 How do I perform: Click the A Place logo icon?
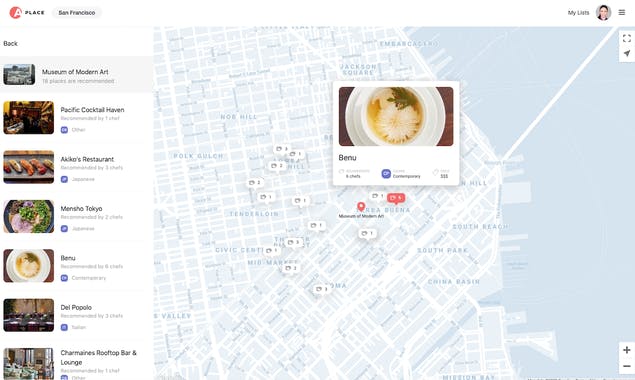pos(15,13)
